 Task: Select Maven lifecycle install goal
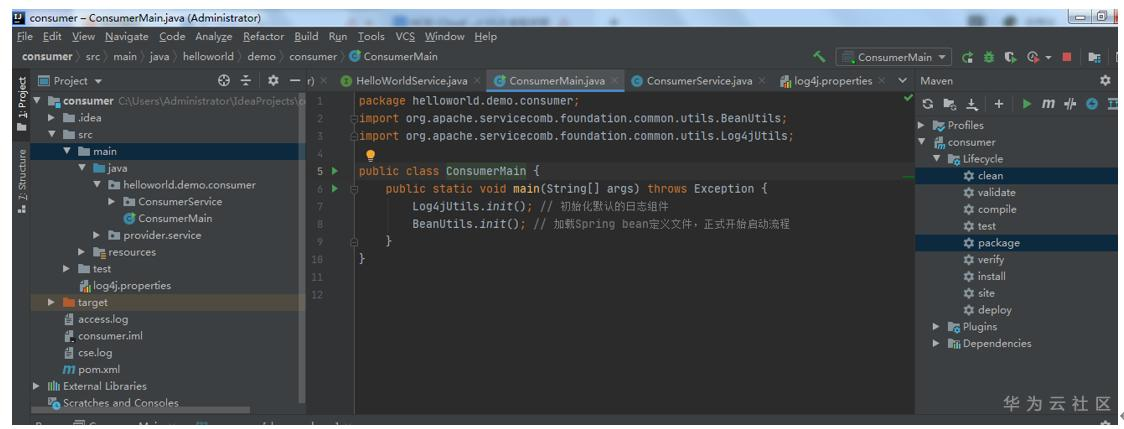tap(984, 276)
